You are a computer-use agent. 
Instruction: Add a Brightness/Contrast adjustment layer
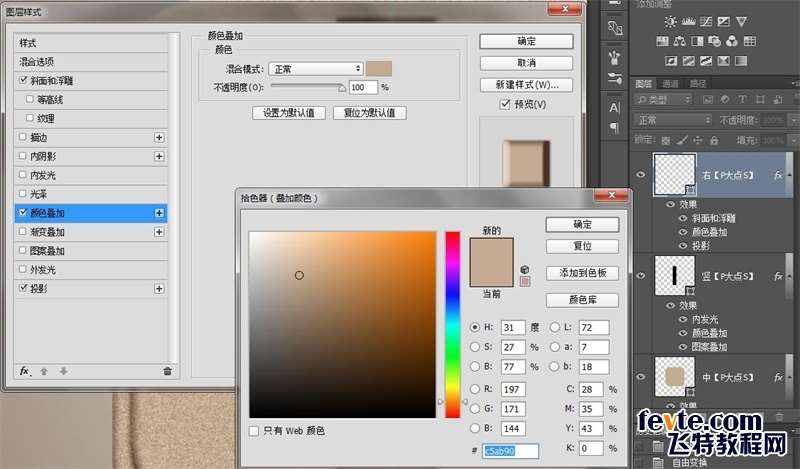click(670, 21)
